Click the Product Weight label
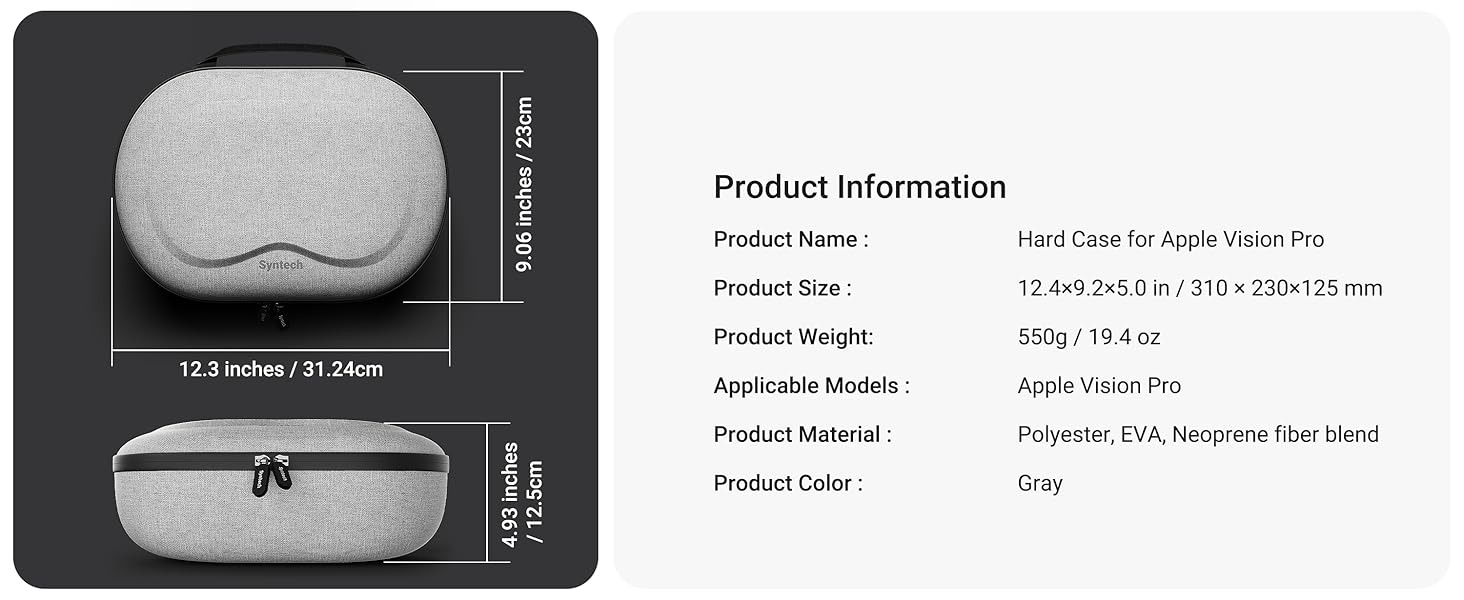This screenshot has width=1464, height=600. pyautogui.click(x=793, y=337)
